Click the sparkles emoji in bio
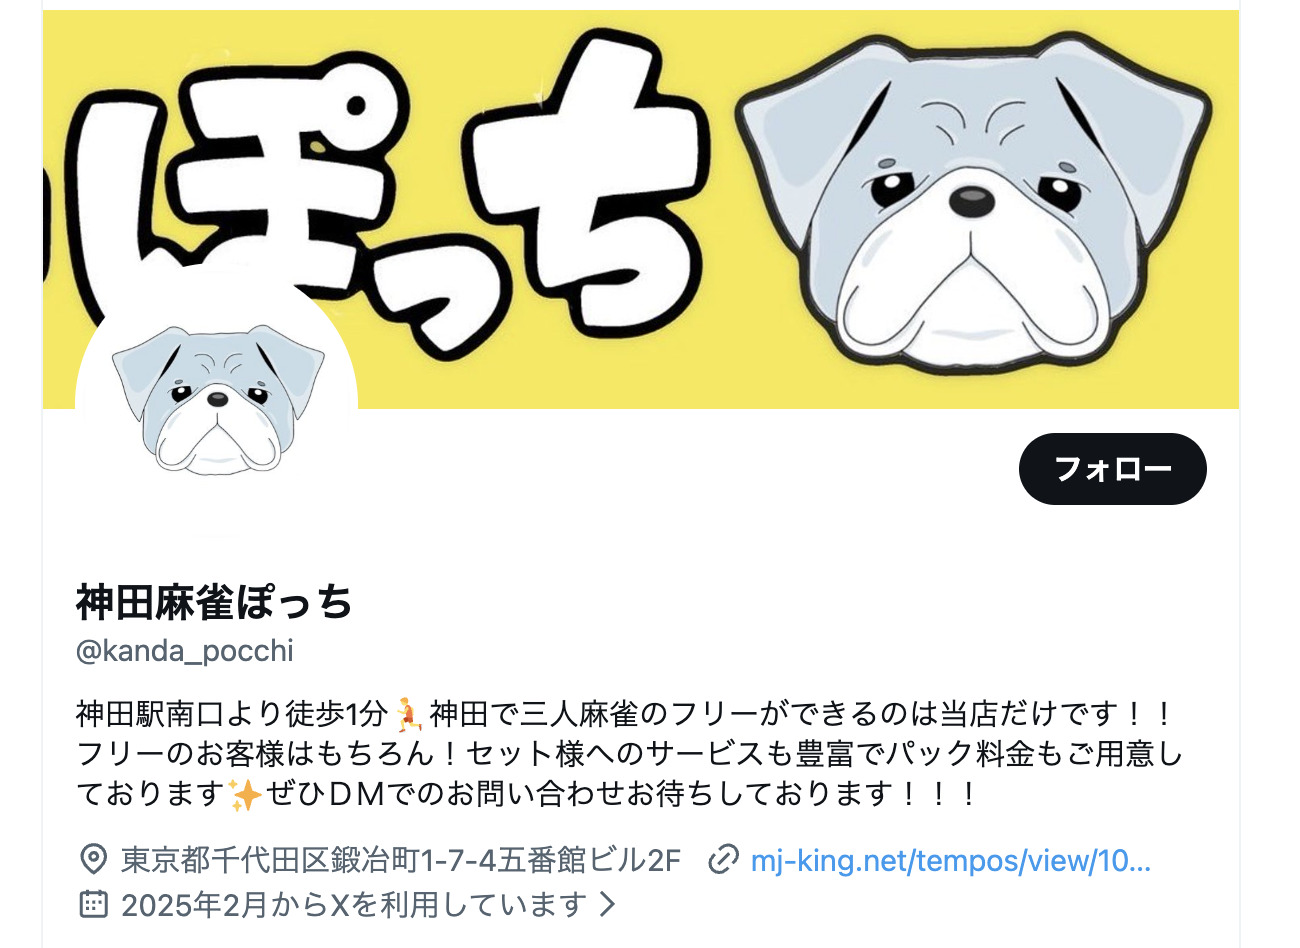 point(244,794)
